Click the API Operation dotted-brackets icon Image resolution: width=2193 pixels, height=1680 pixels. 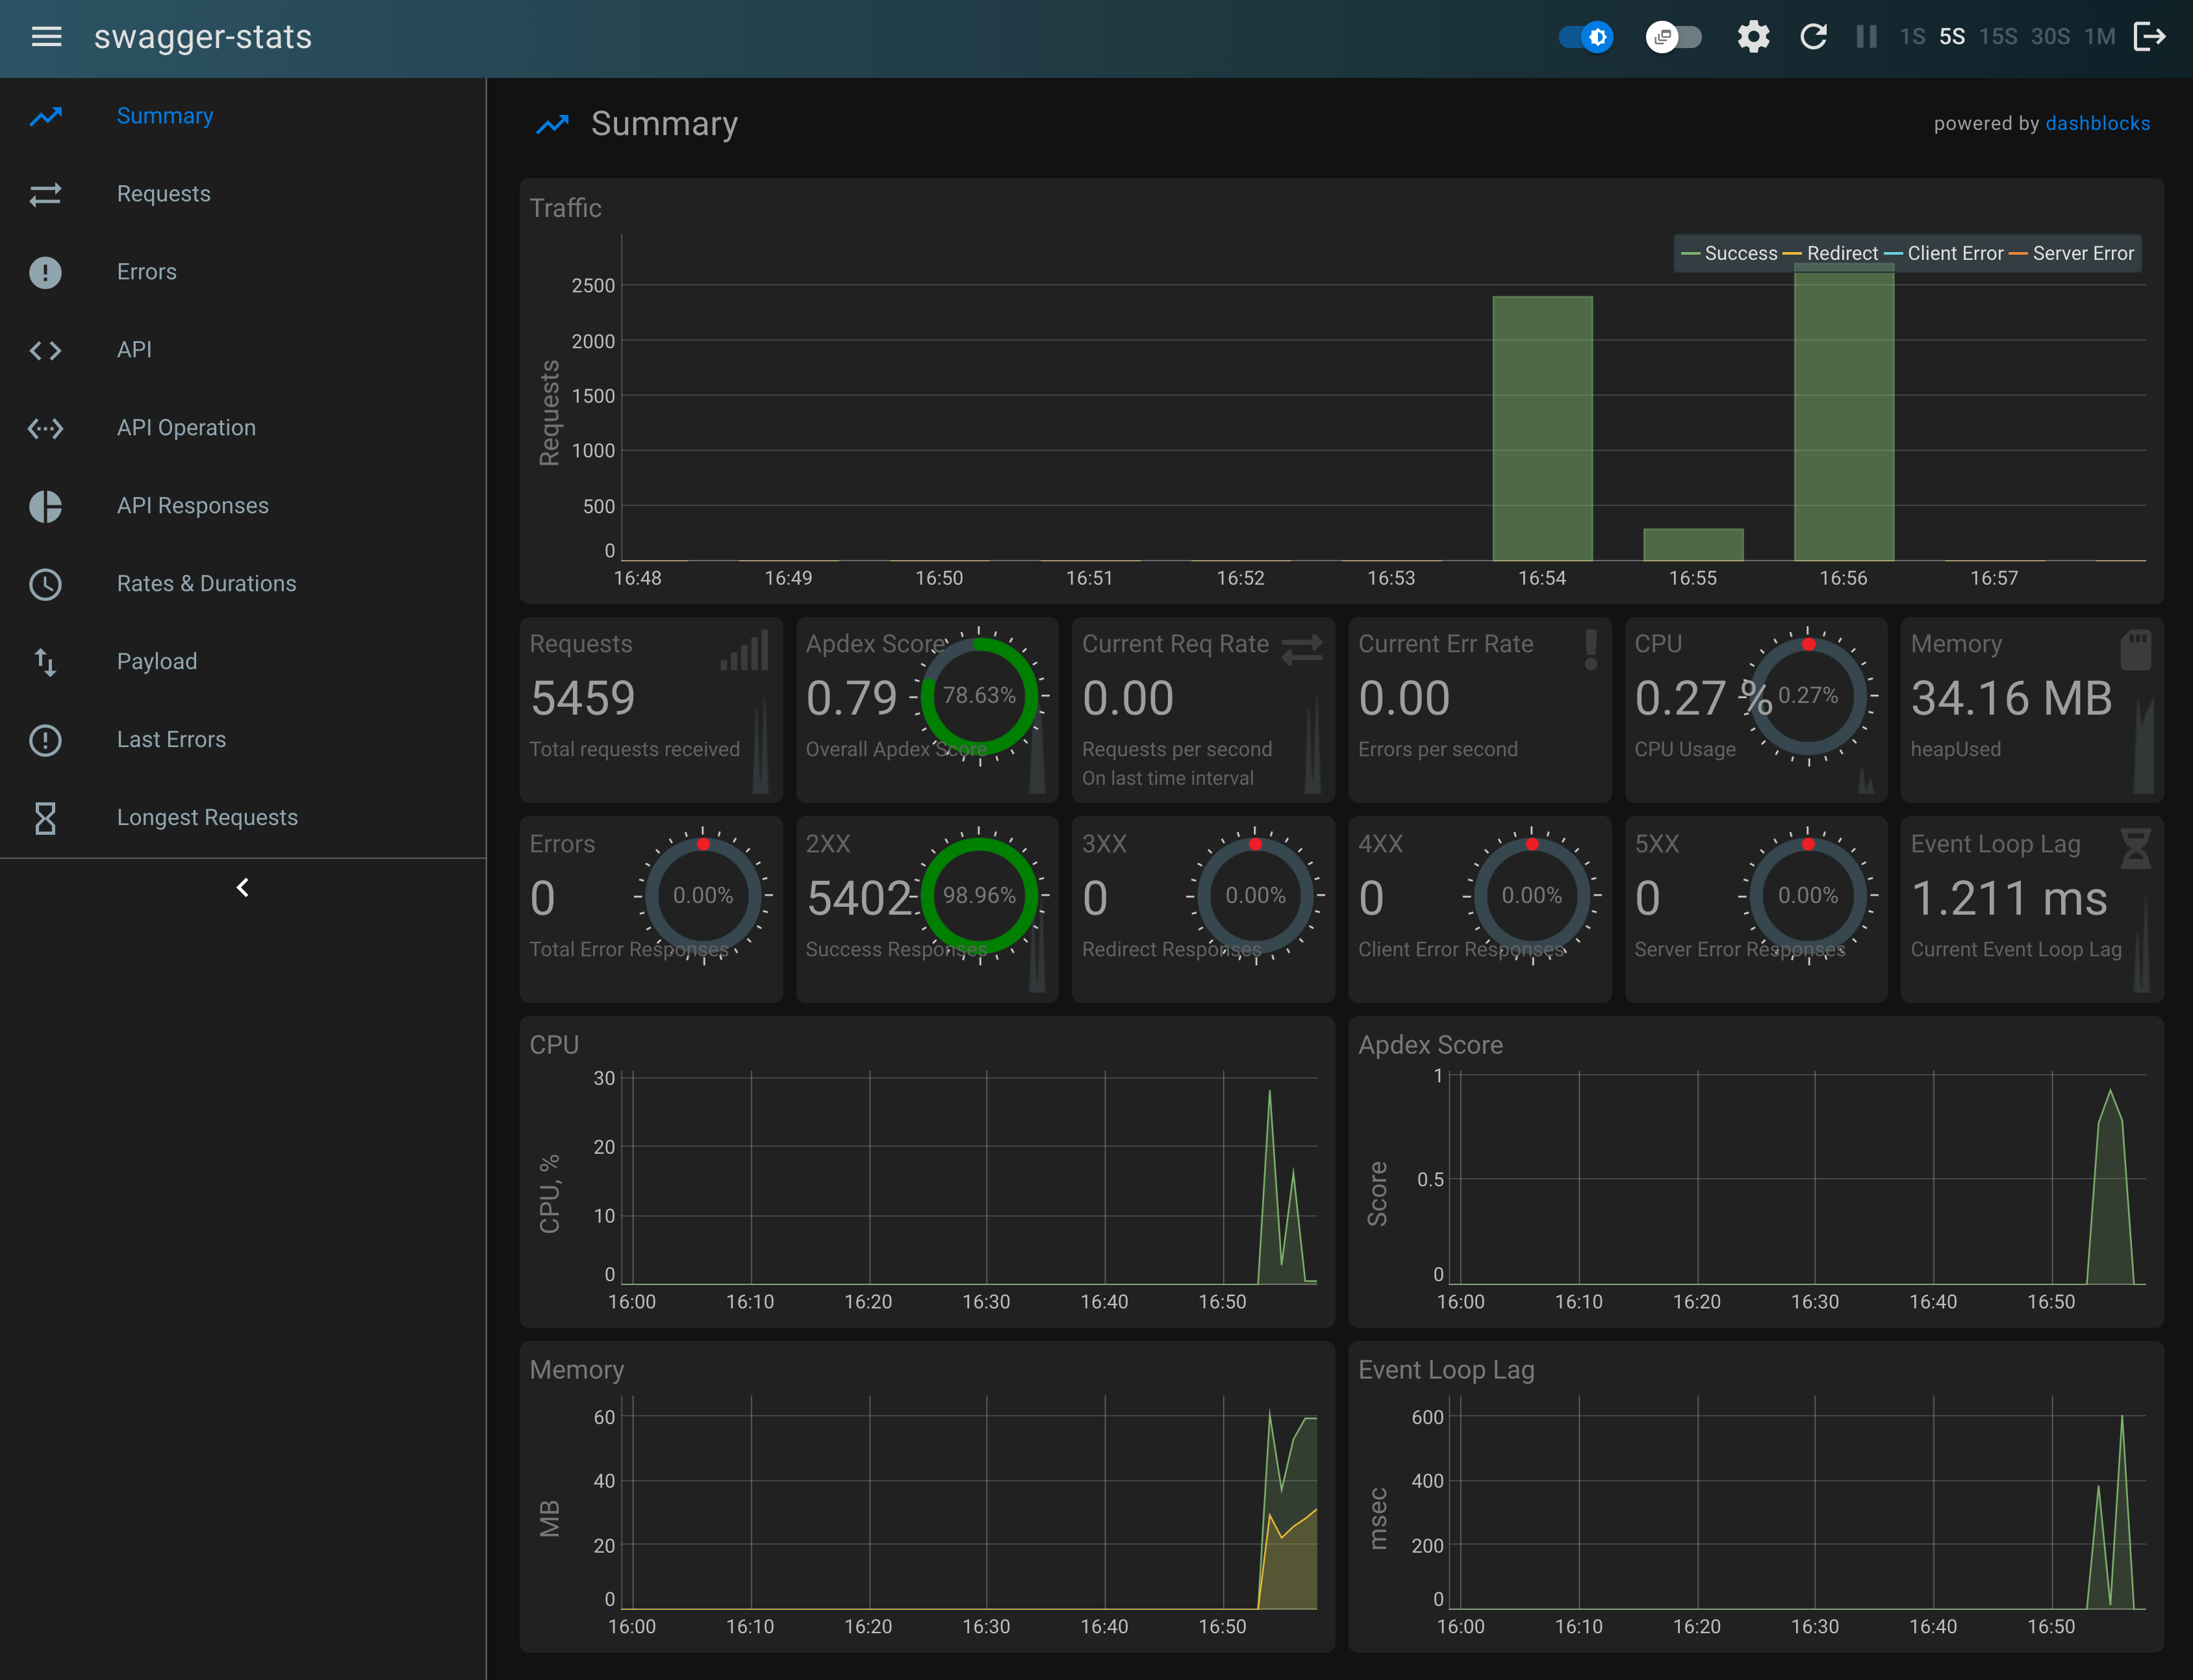(x=45, y=428)
